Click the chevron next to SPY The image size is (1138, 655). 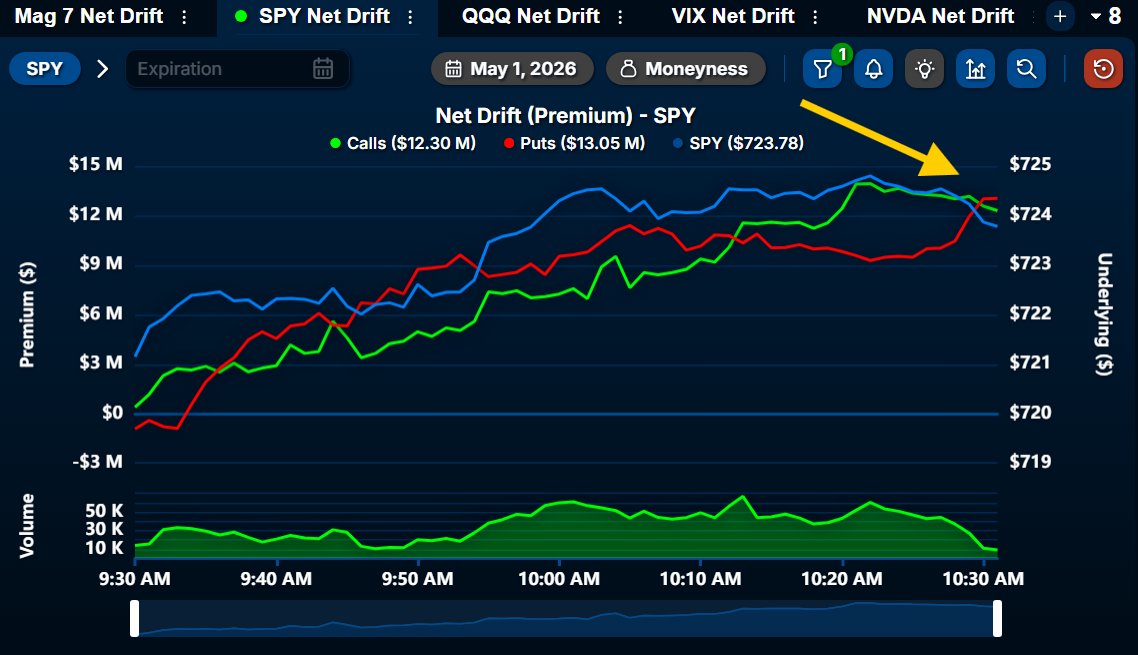[x=102, y=69]
